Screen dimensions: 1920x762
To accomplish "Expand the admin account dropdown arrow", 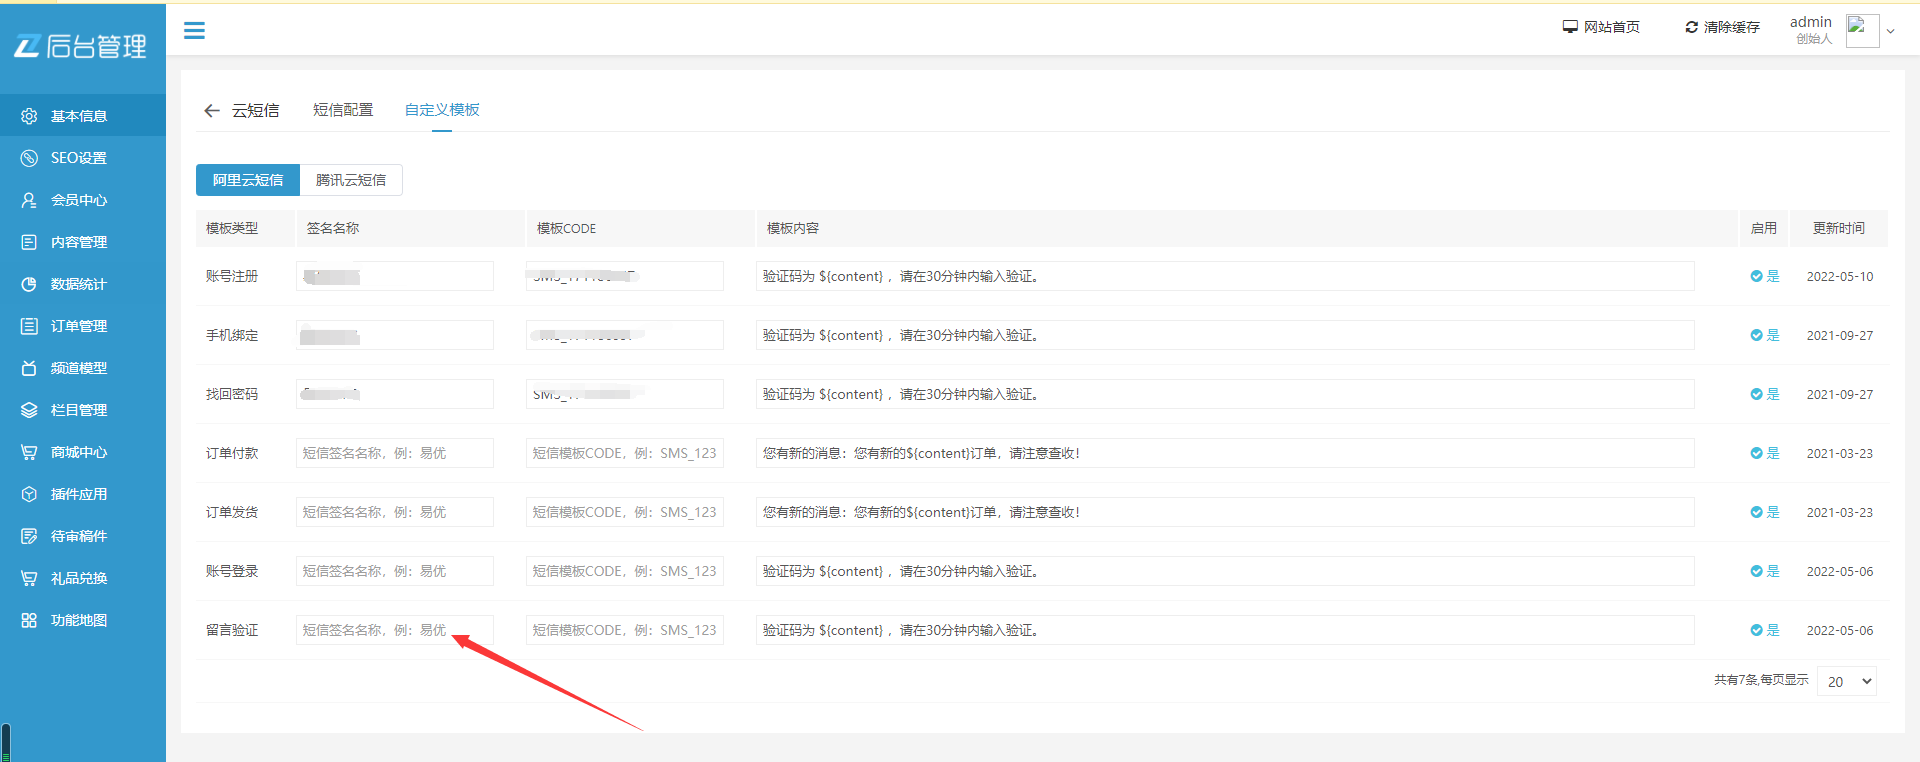I will coord(1890,32).
